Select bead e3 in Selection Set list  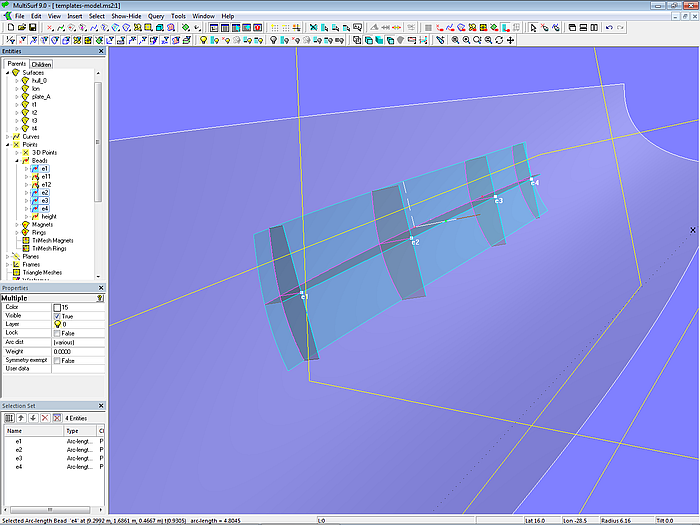pos(19,458)
